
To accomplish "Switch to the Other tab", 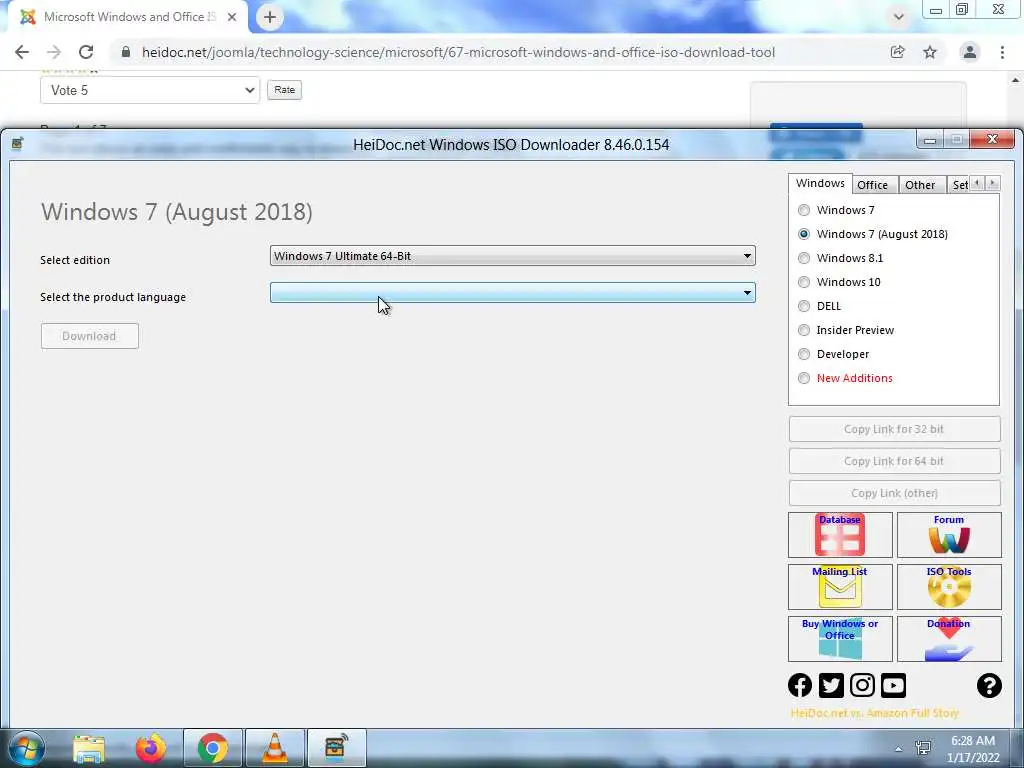I will tap(920, 185).
